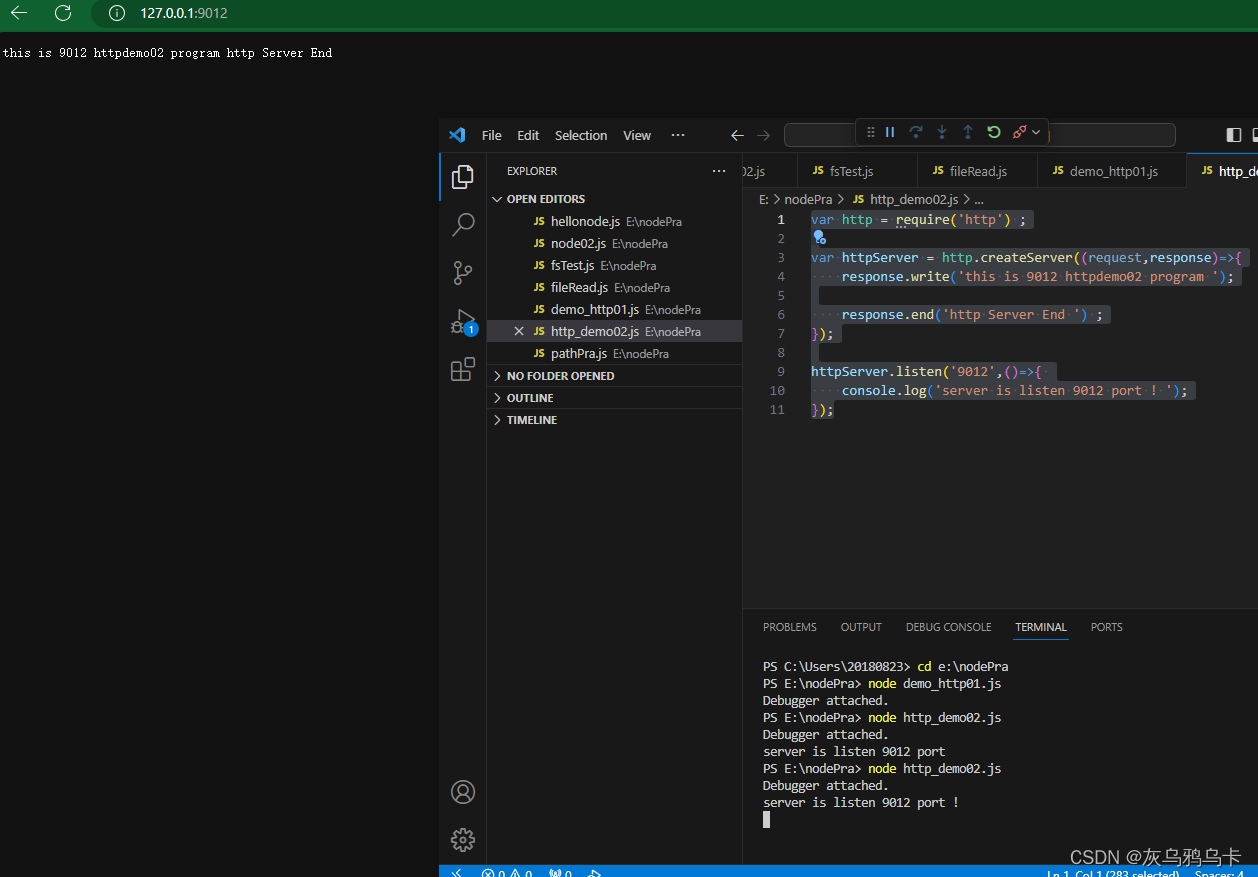Reload the browser page

(63, 13)
